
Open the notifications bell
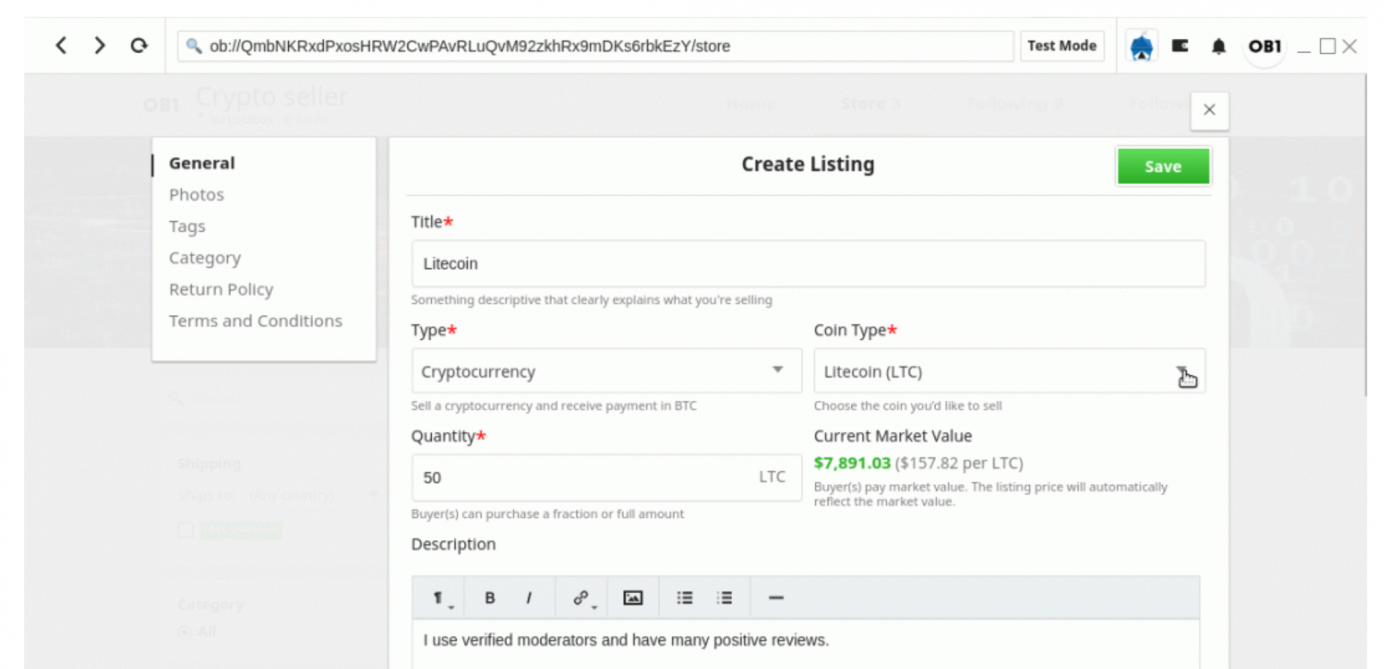[x=1218, y=46]
